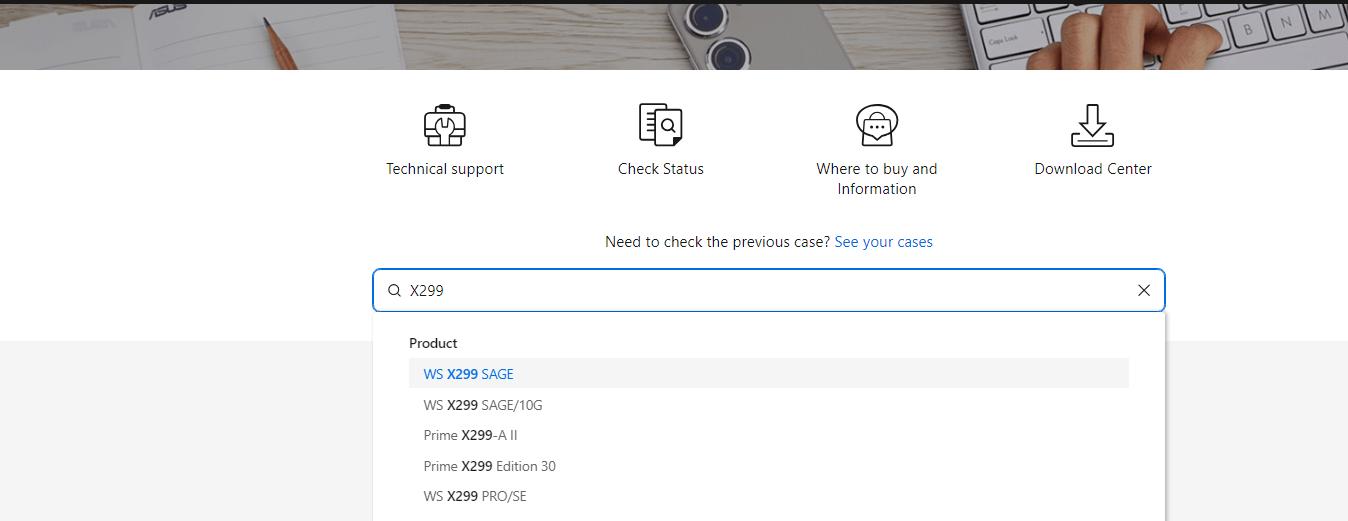
Task: Select the WS X299 SAGE suggestion
Action: [x=768, y=374]
